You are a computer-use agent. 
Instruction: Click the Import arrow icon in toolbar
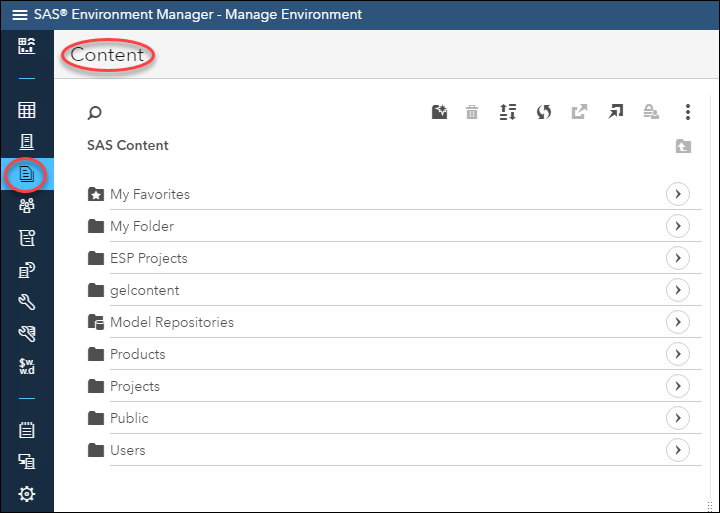(616, 112)
